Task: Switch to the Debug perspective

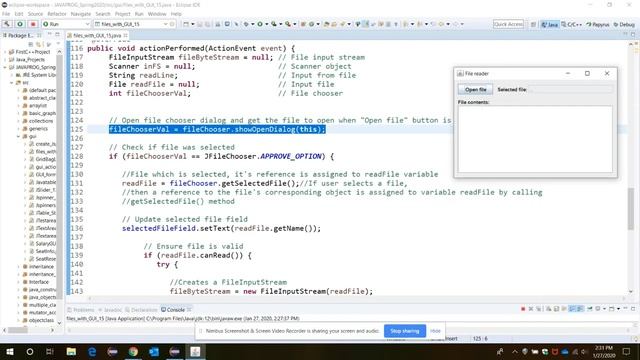Action: click(624, 24)
